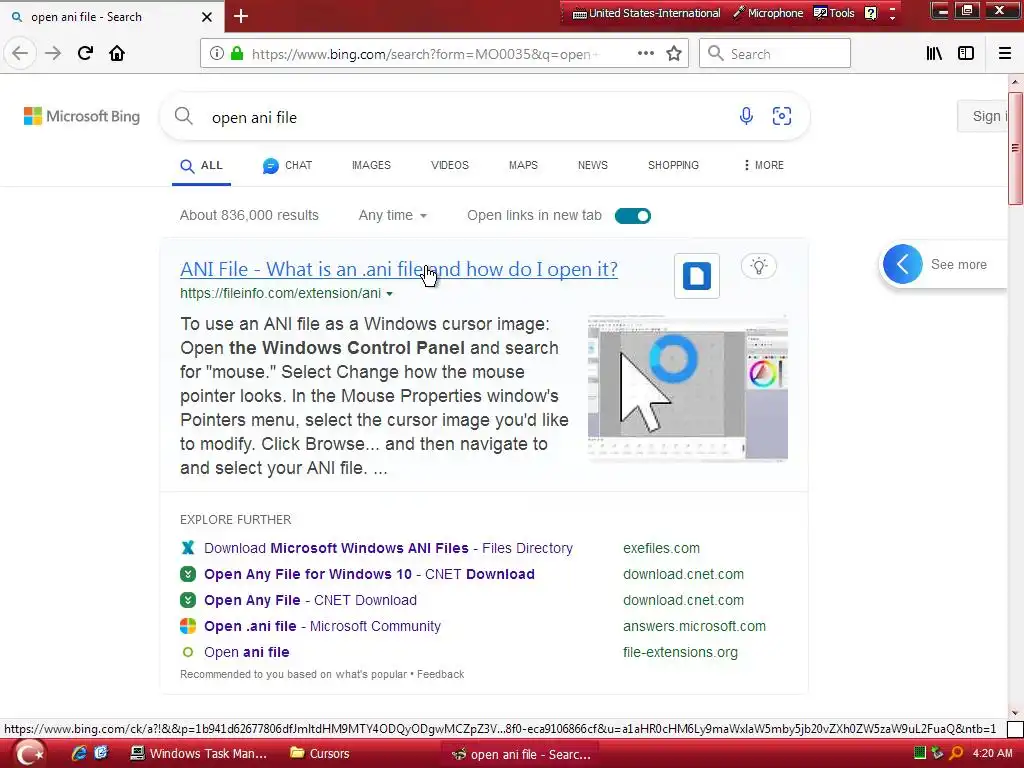This screenshot has height=768, width=1024.
Task: Close the 'open ani file - Search' tab
Action: [x=207, y=17]
